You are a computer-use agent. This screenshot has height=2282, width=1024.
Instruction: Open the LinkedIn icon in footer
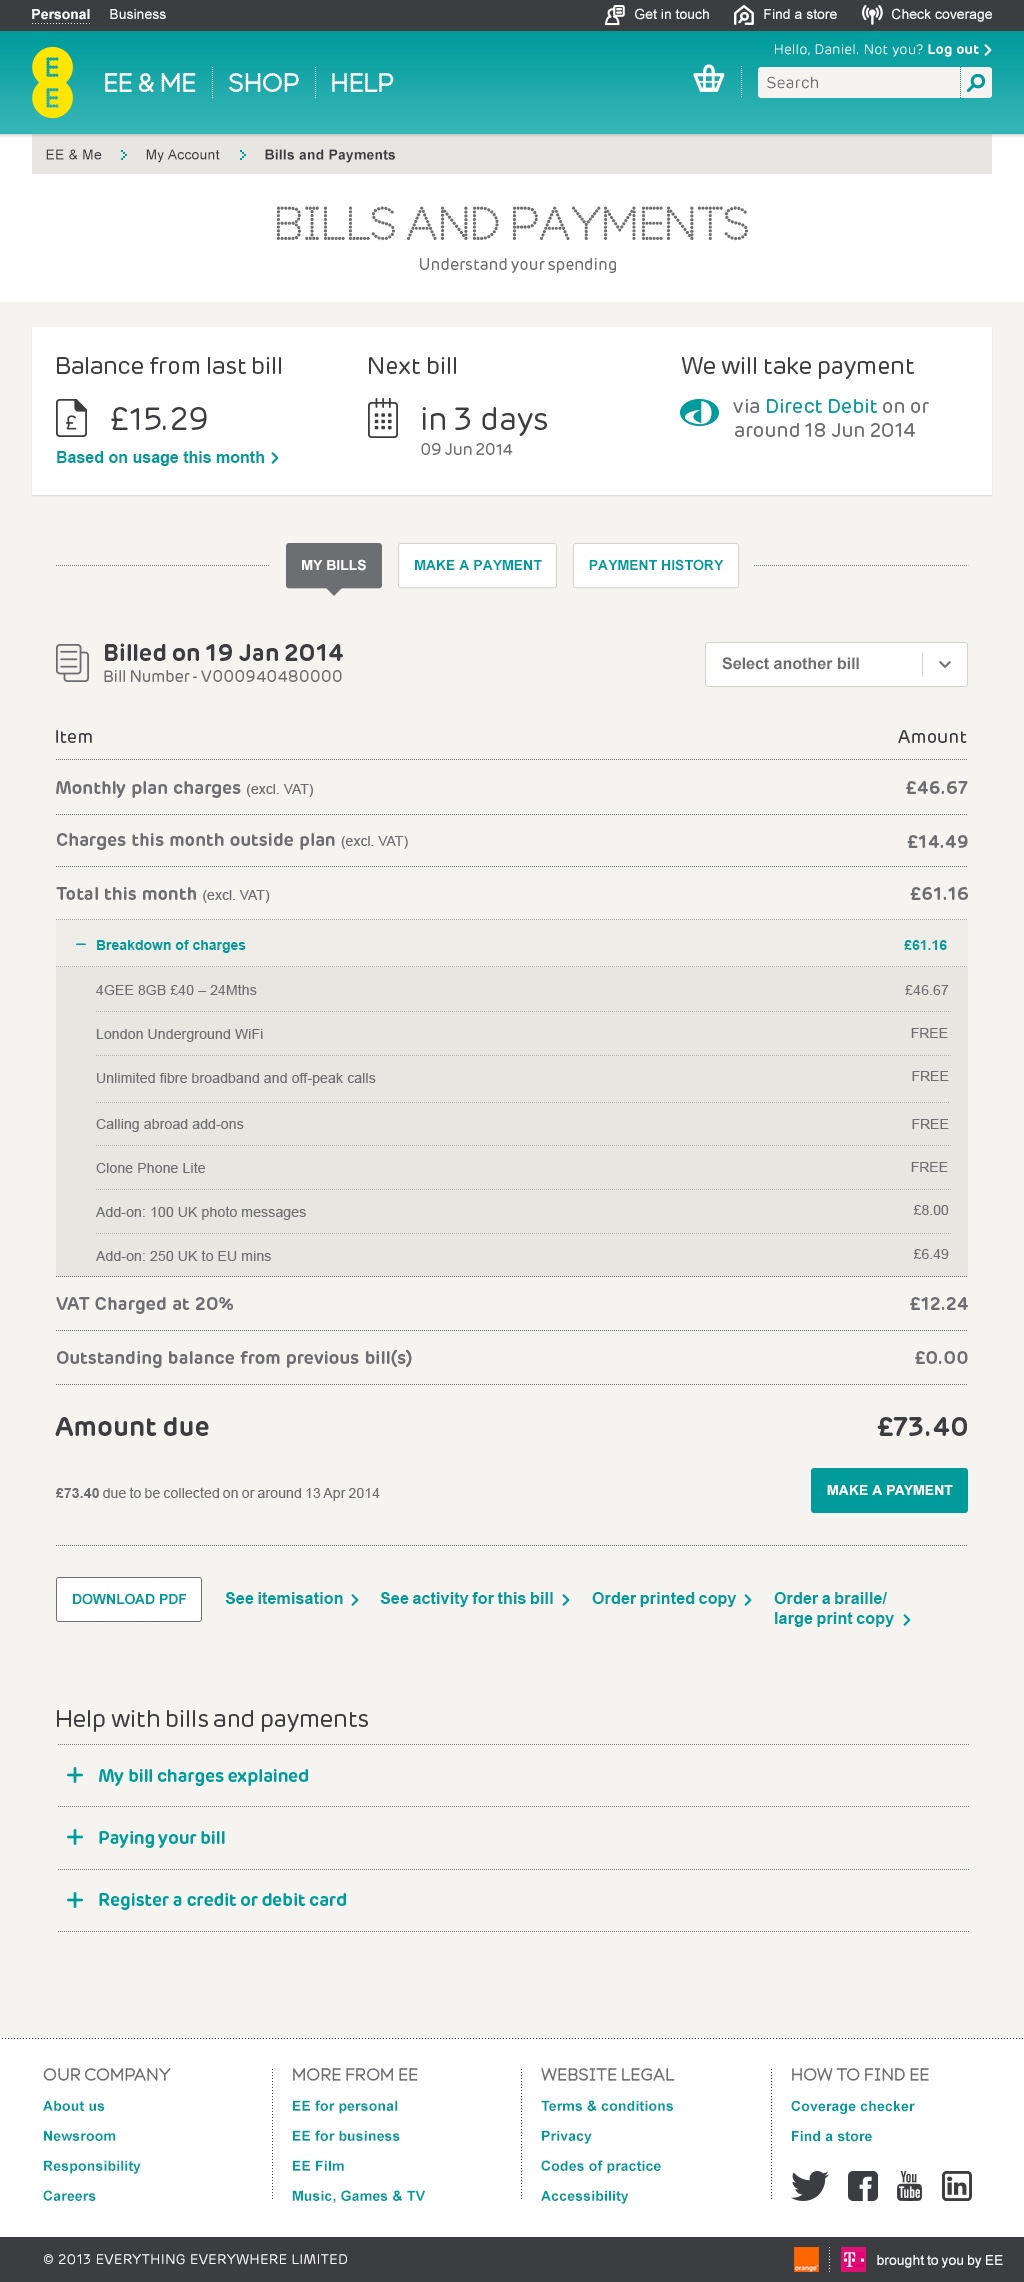point(957,2186)
